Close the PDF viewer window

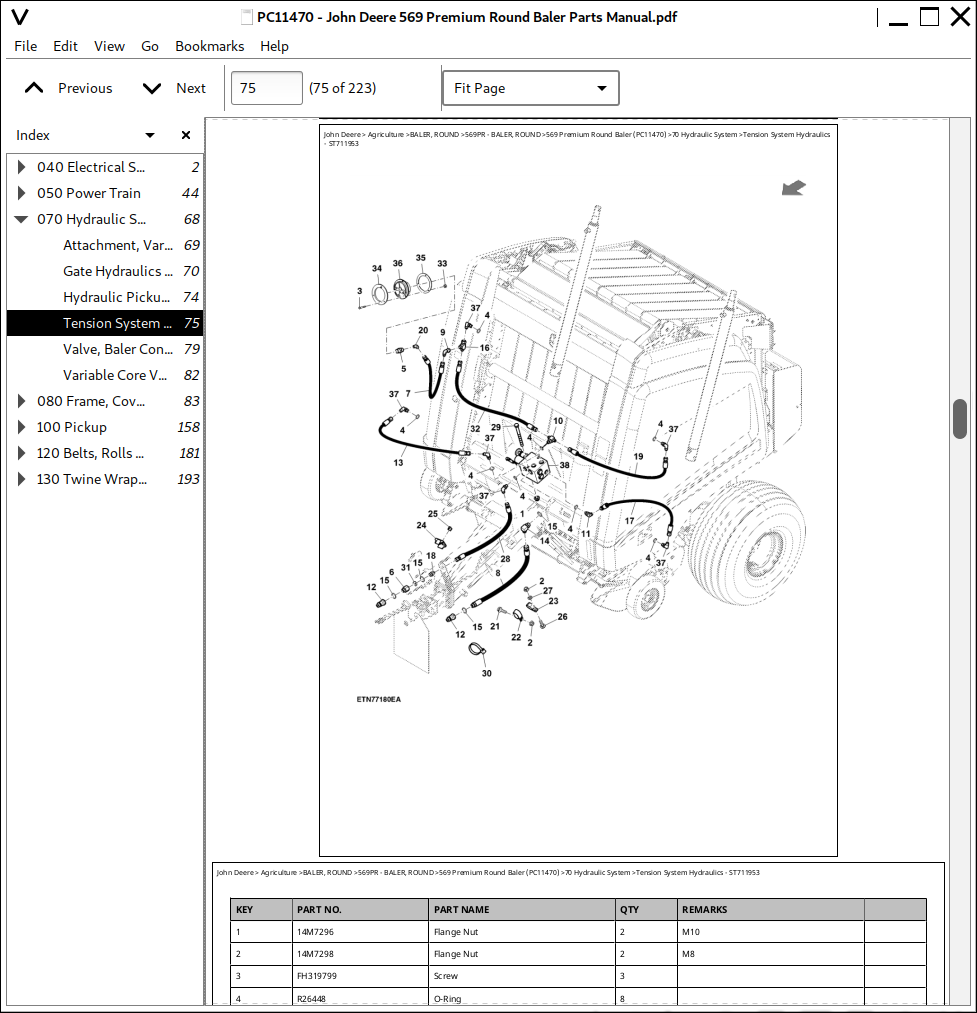(960, 17)
